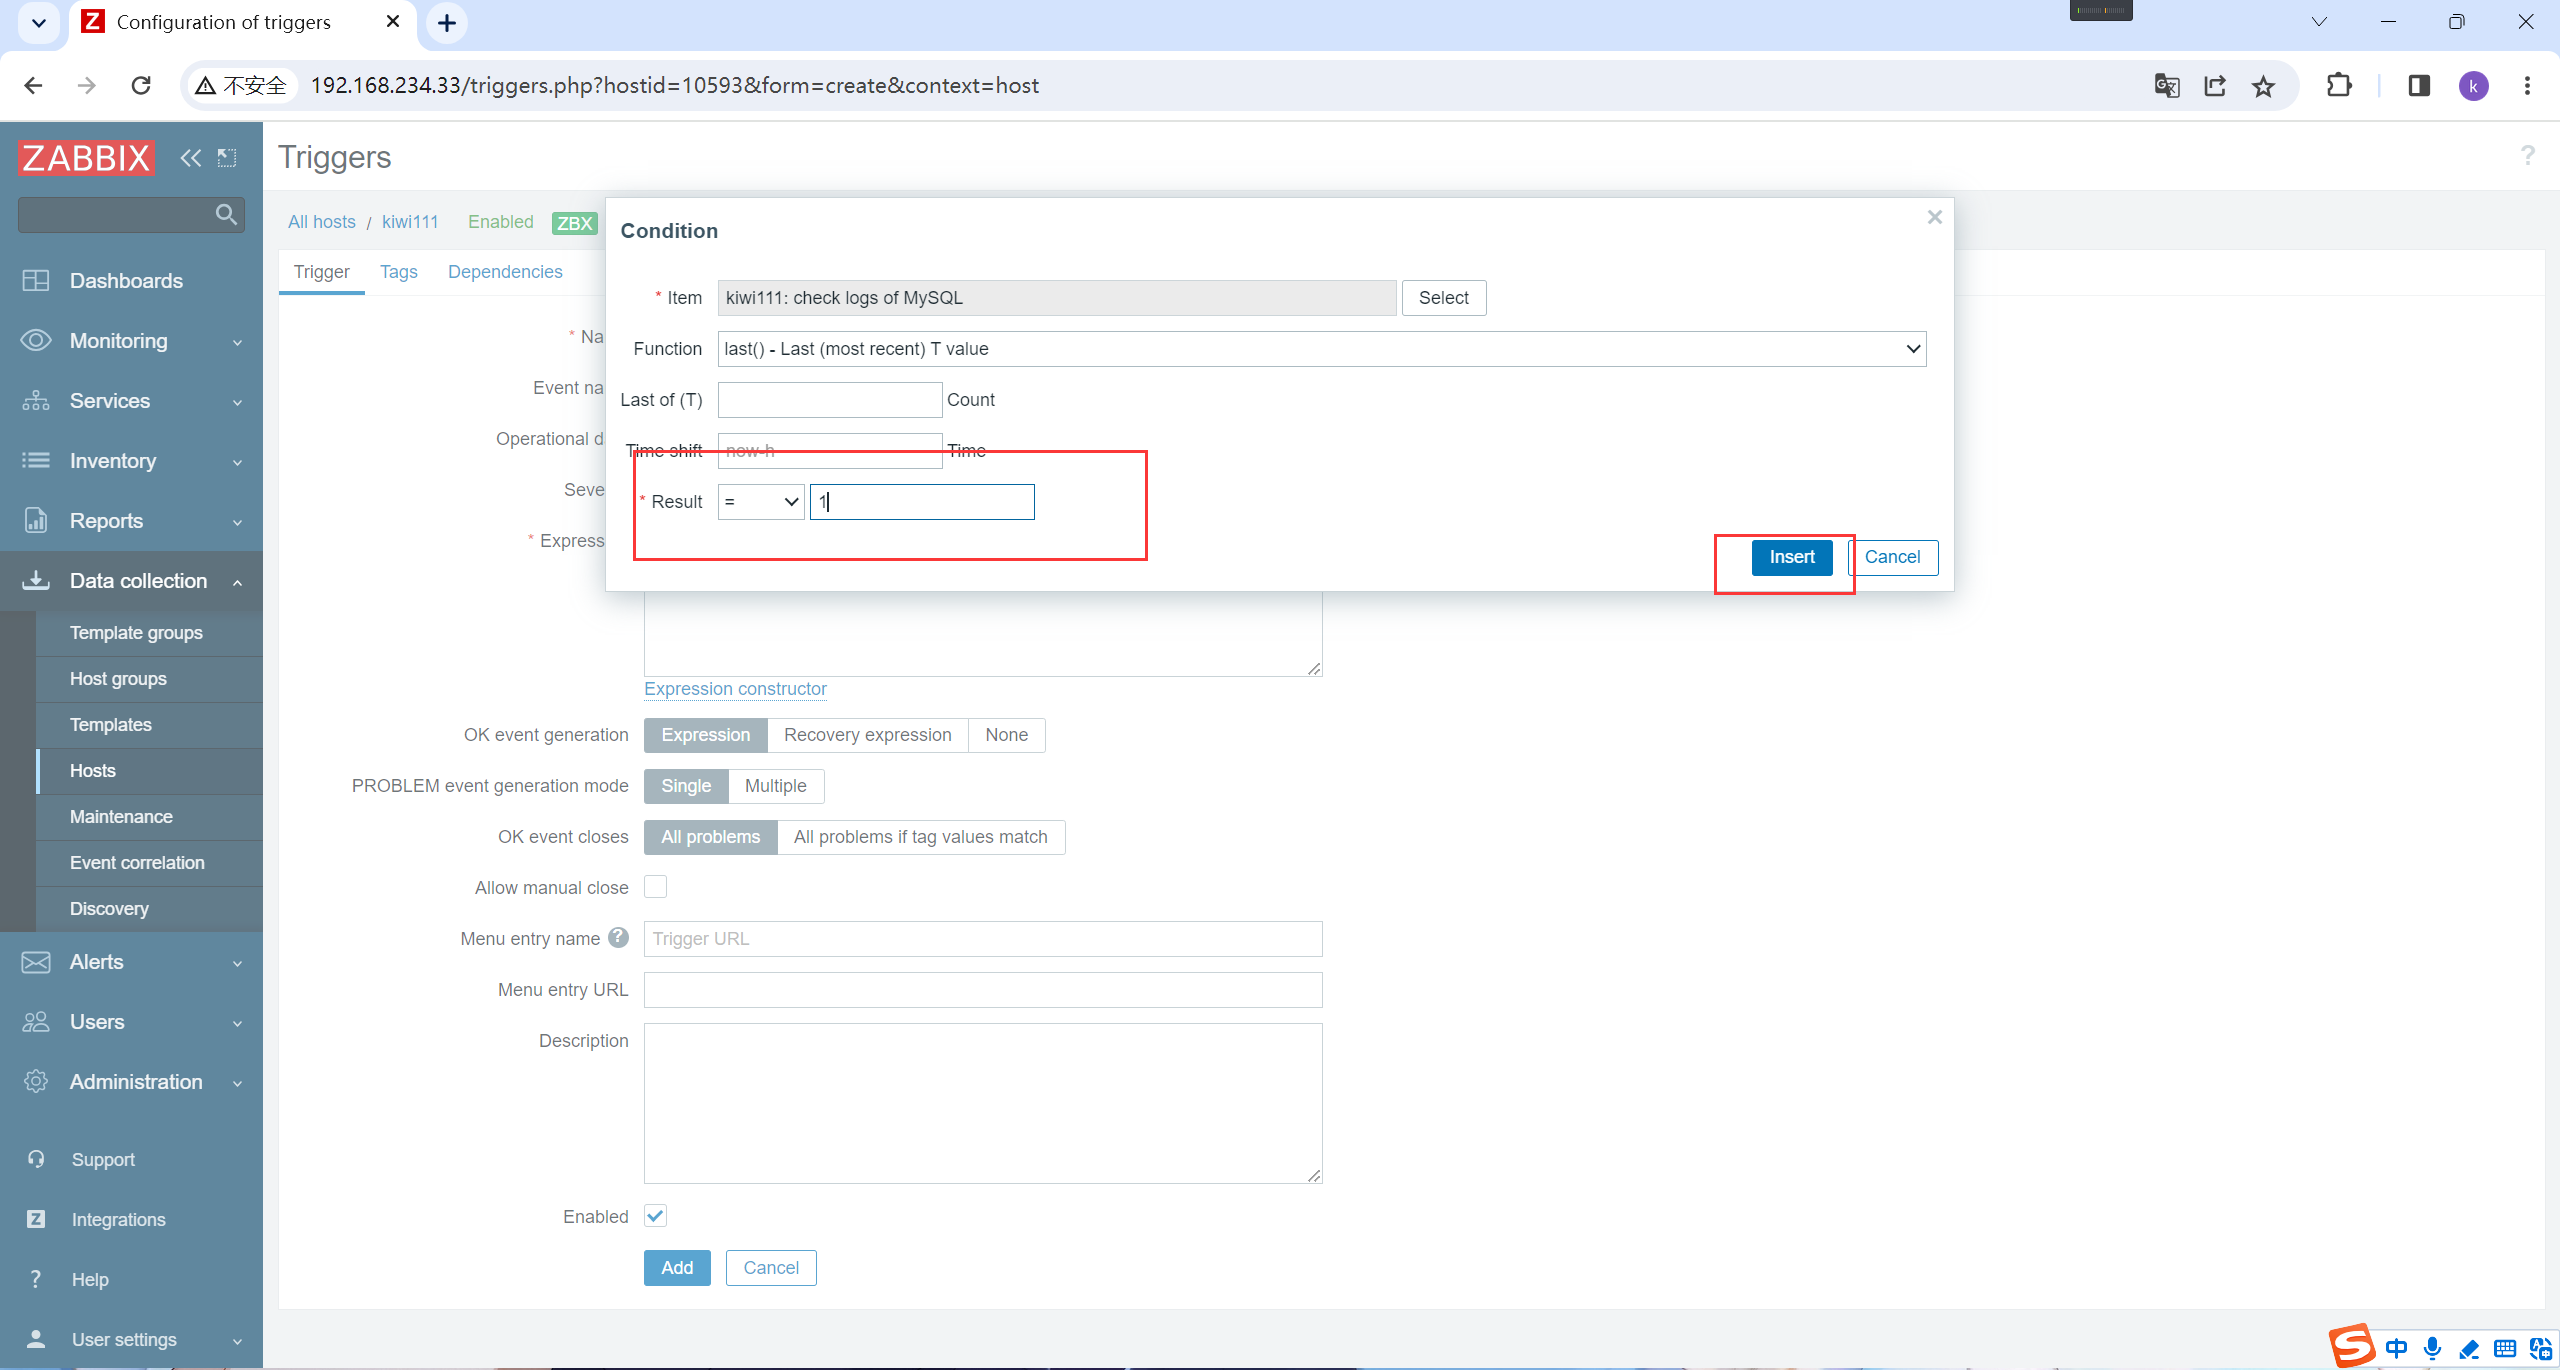Open the Expression constructor link
The image size is (2560, 1370).
point(735,689)
